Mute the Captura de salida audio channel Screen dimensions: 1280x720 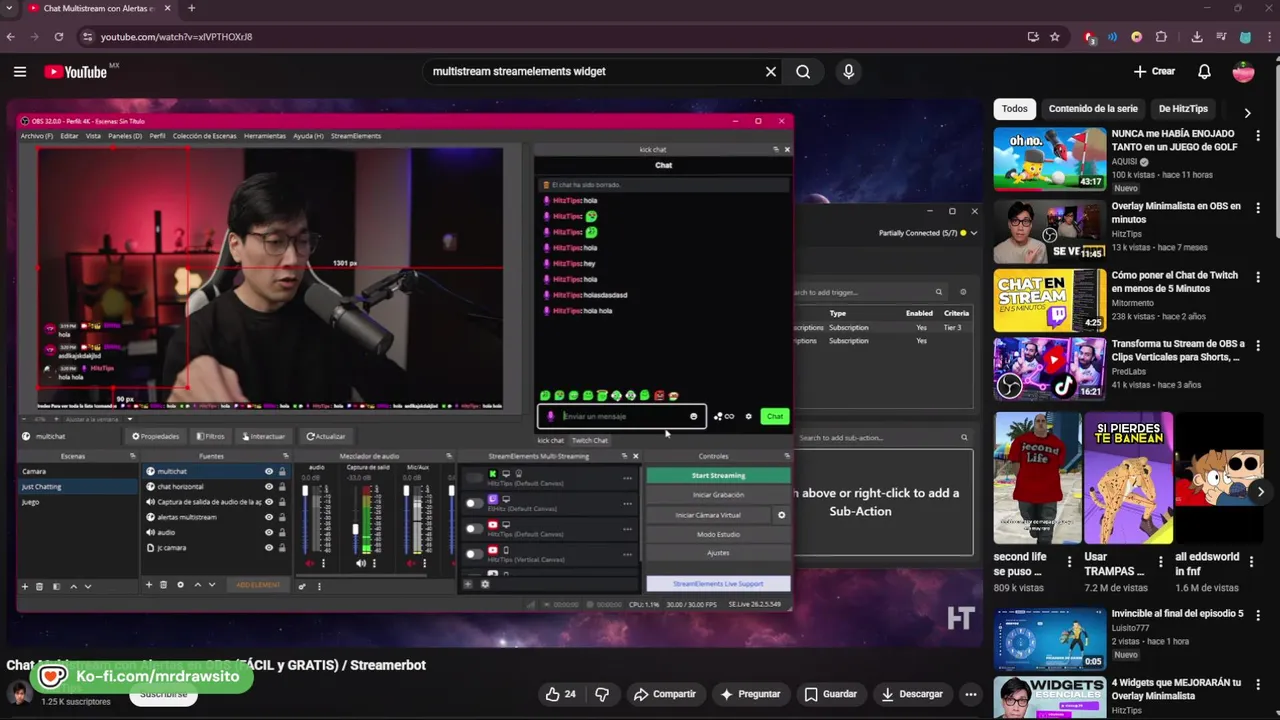[x=361, y=563]
